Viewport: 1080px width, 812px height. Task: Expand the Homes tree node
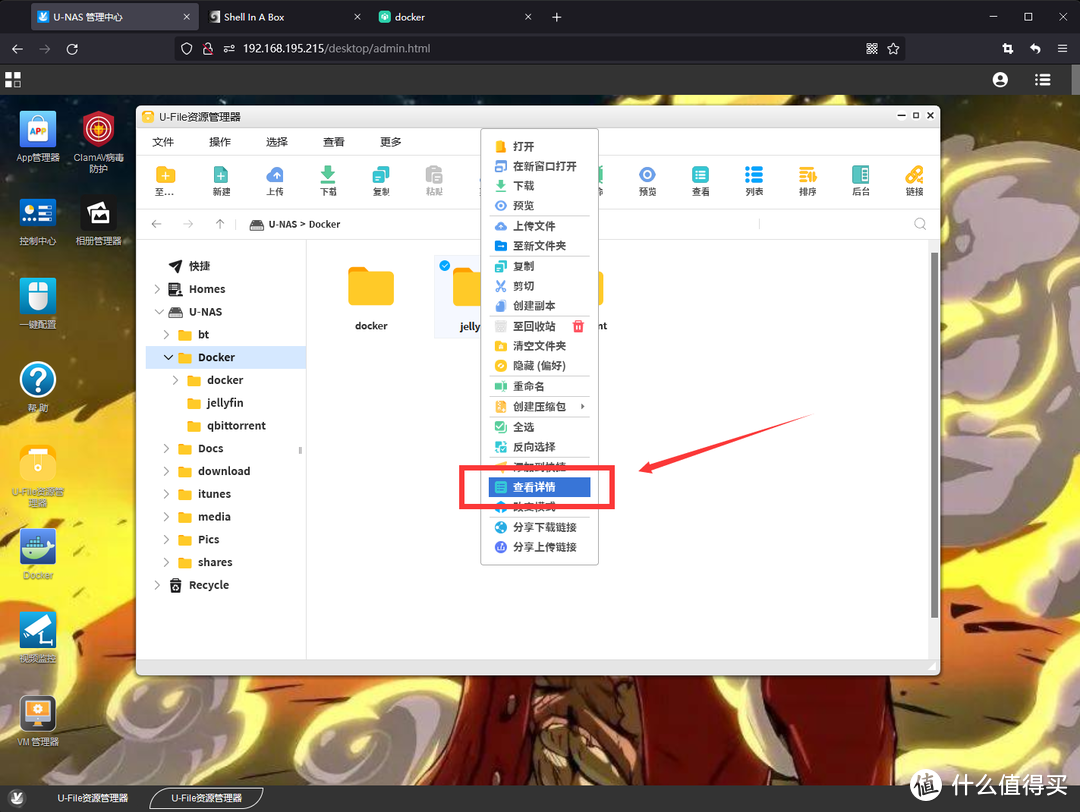point(157,289)
